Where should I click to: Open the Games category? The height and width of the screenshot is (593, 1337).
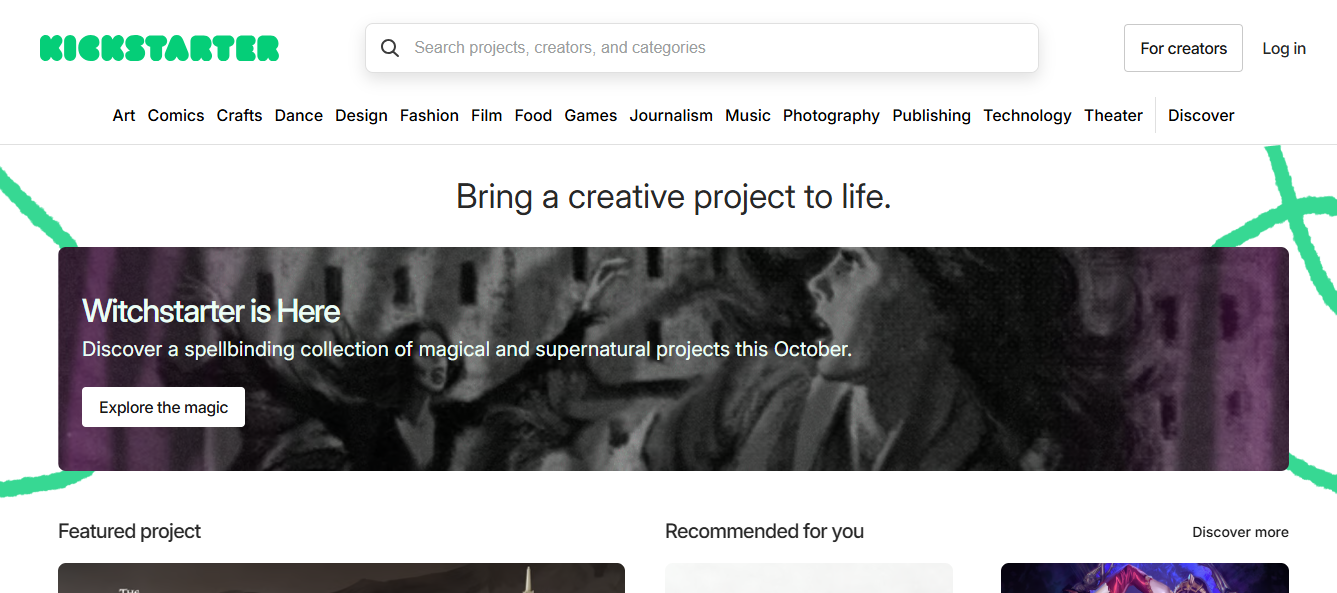591,115
